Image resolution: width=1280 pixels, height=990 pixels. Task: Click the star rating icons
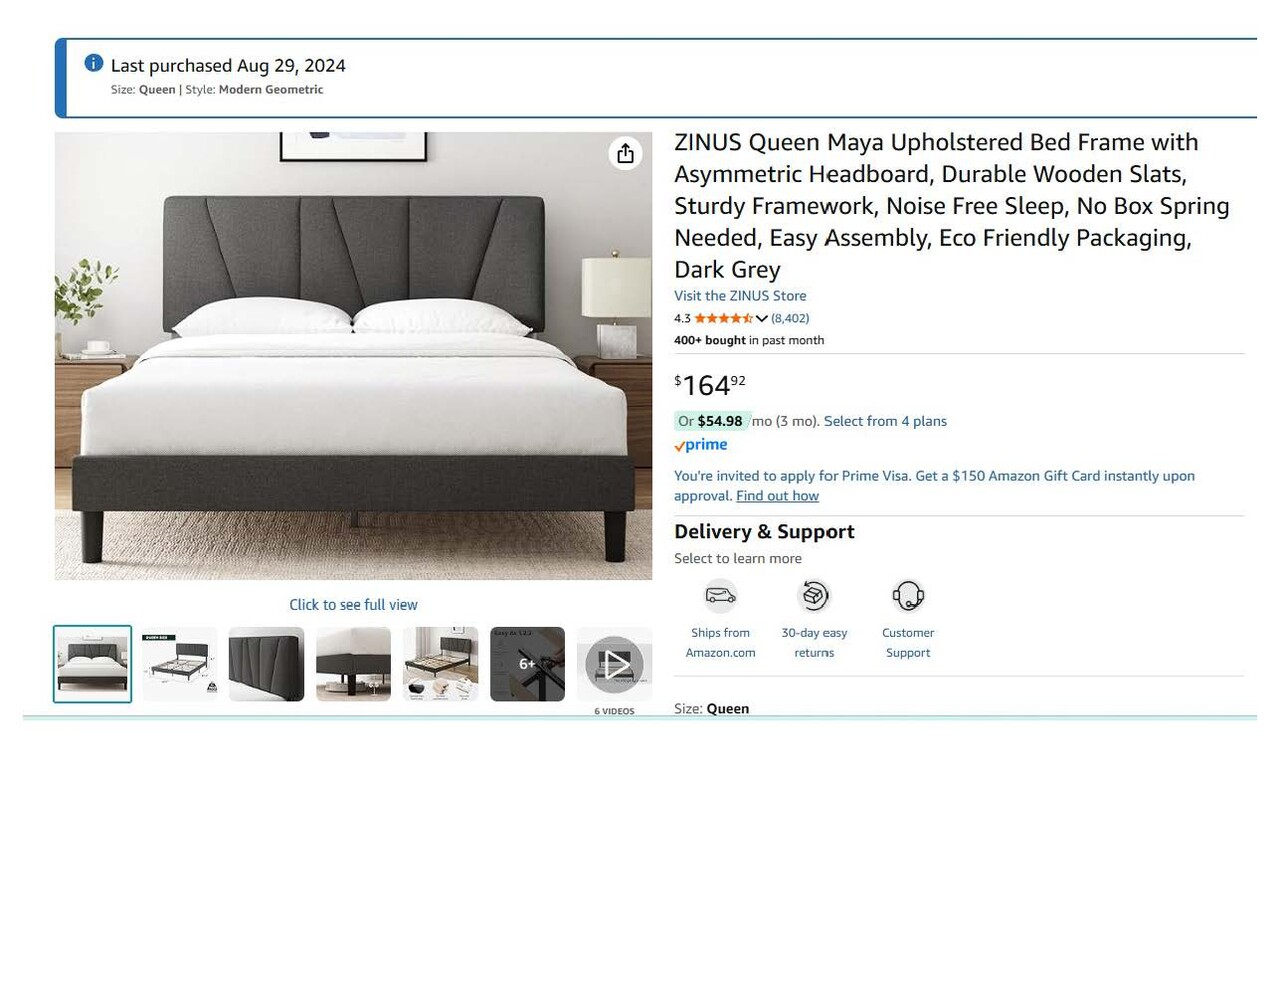(x=723, y=318)
